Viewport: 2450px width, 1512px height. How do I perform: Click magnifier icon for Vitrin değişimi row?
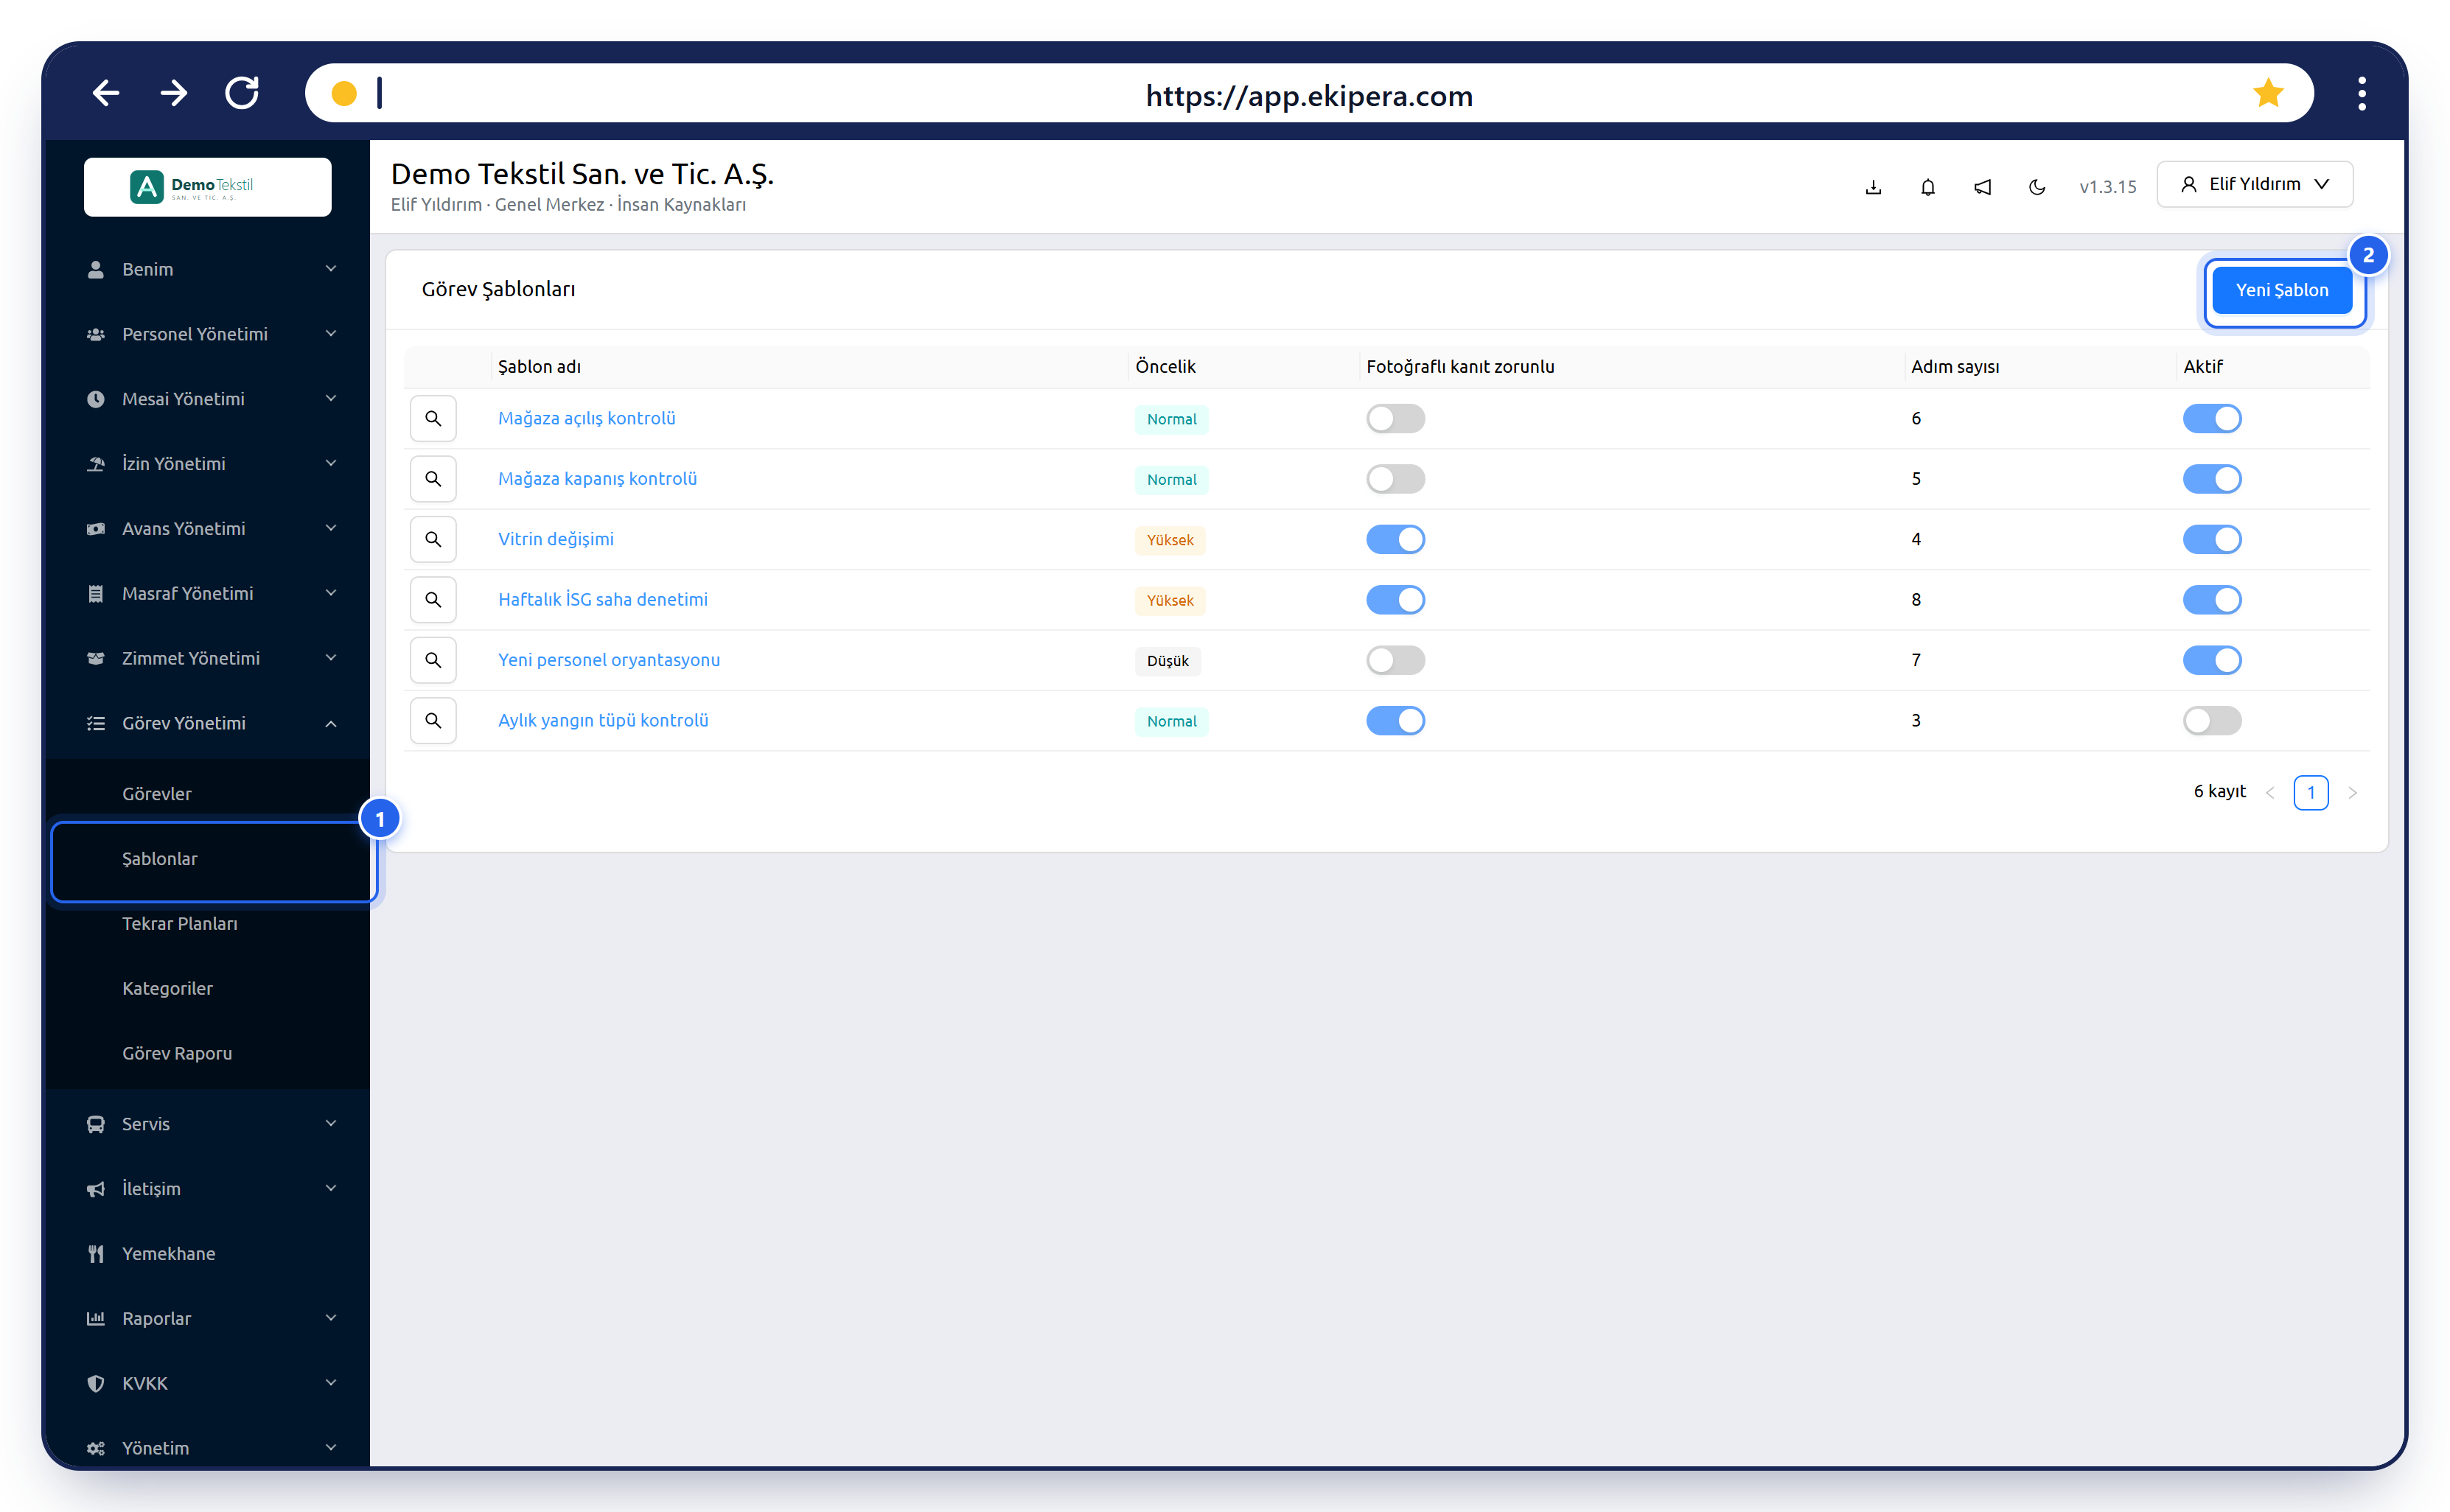pos(433,539)
